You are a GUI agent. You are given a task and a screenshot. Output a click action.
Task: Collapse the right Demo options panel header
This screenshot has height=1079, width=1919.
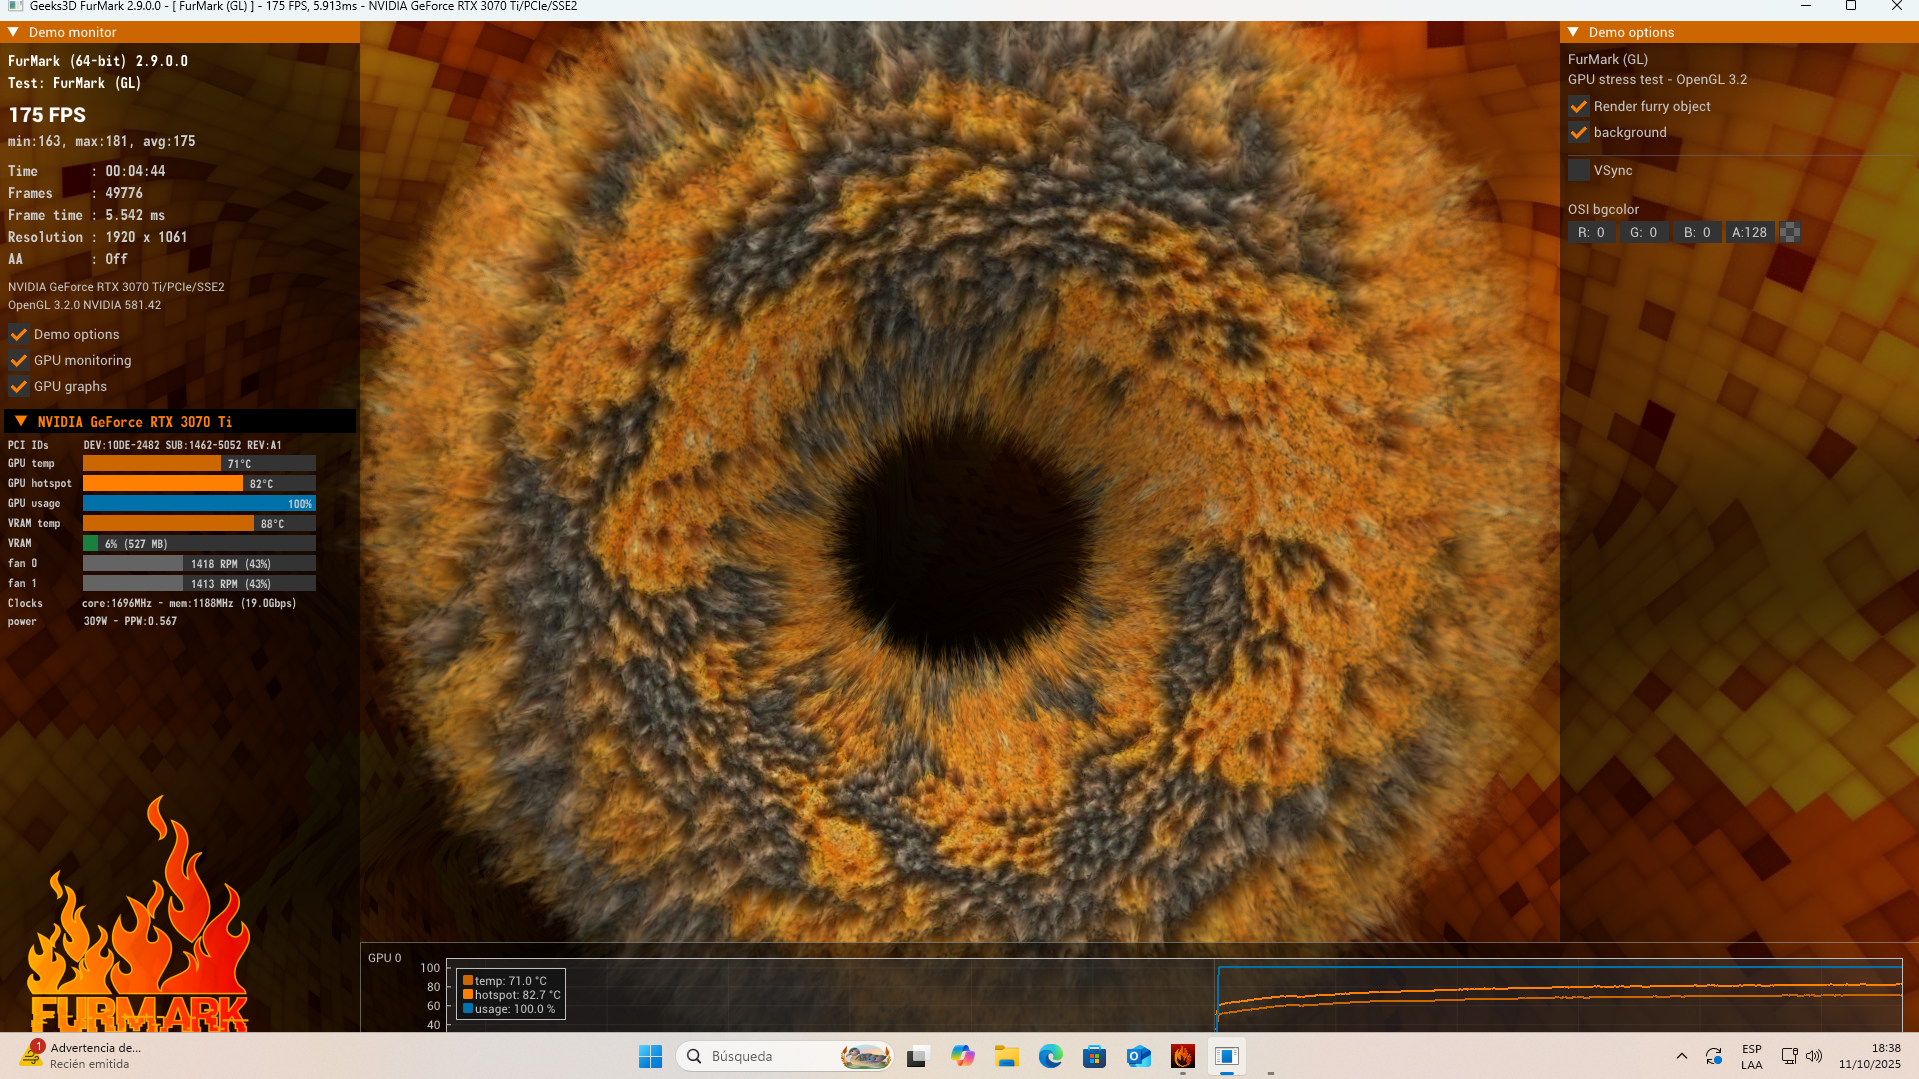coord(1574,32)
